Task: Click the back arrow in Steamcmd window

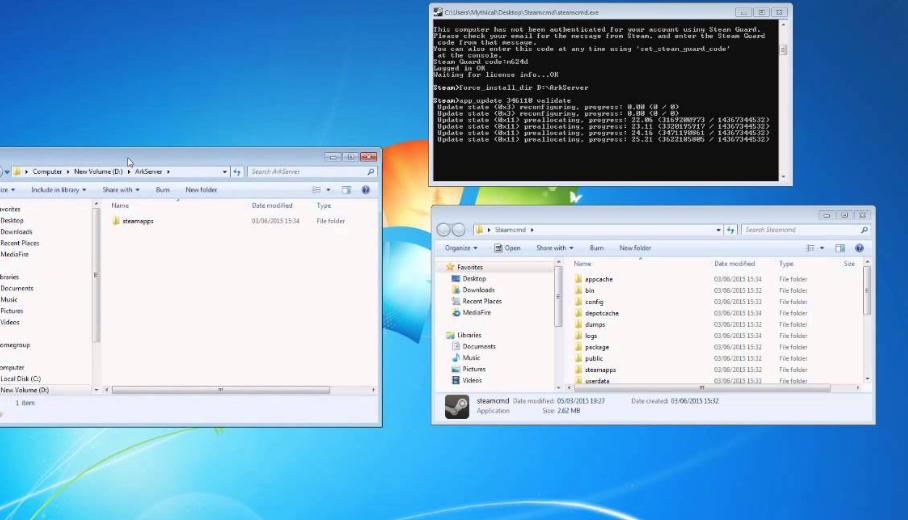Action: coord(444,230)
